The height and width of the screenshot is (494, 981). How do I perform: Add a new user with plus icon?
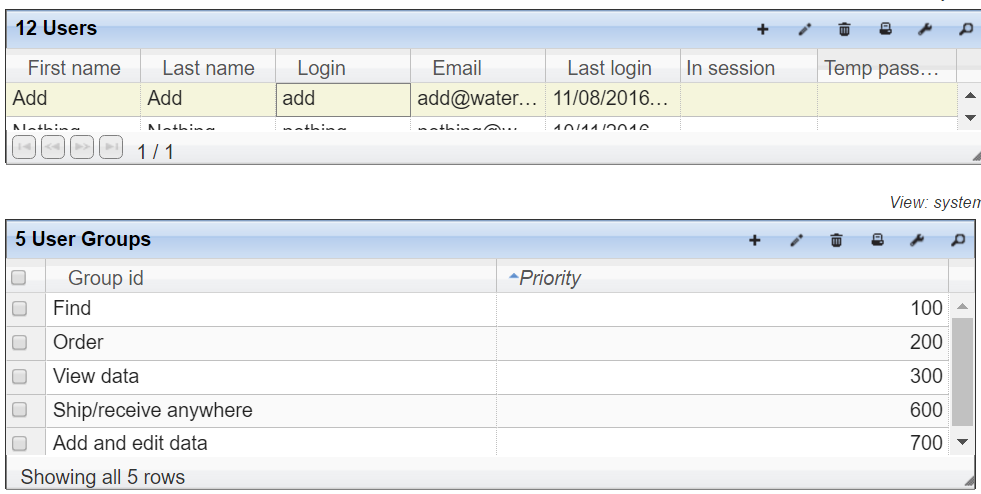click(x=762, y=29)
